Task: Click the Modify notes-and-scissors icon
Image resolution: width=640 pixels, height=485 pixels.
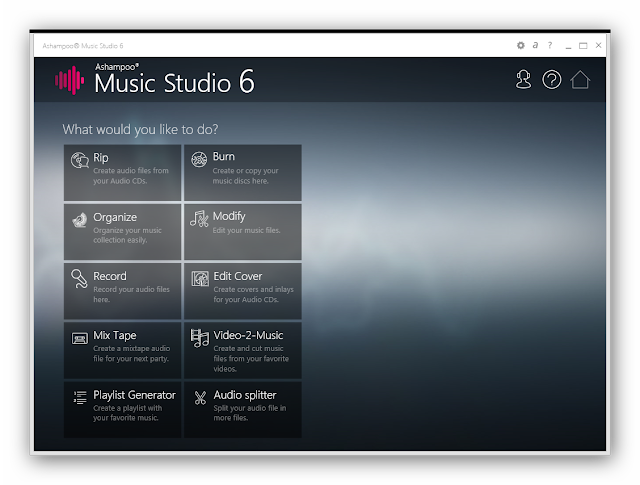Action: pos(199,219)
